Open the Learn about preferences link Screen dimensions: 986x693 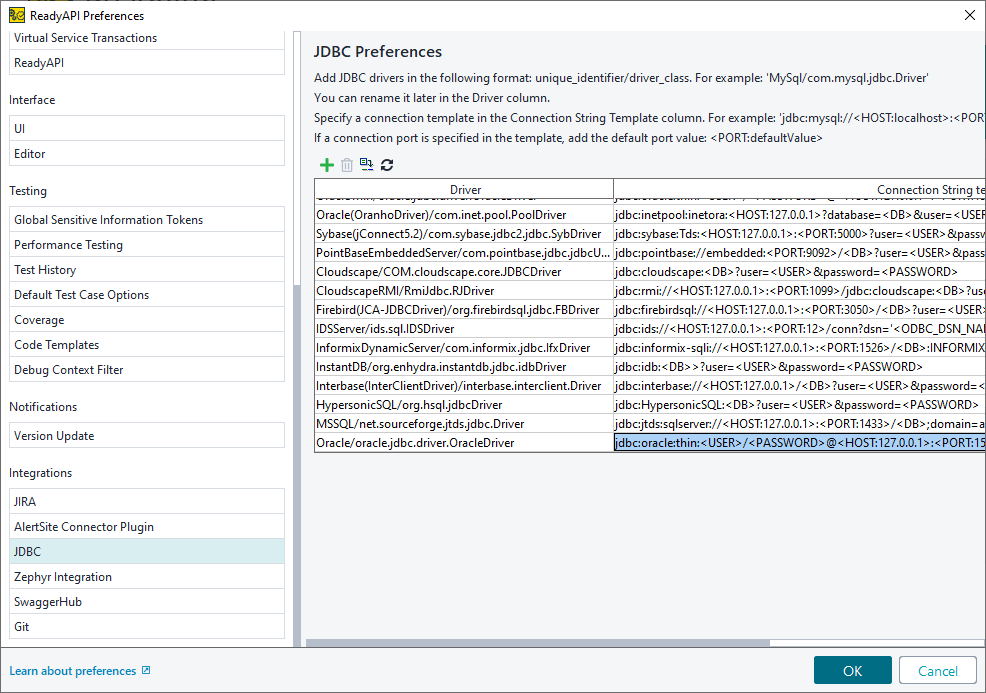(x=72, y=670)
